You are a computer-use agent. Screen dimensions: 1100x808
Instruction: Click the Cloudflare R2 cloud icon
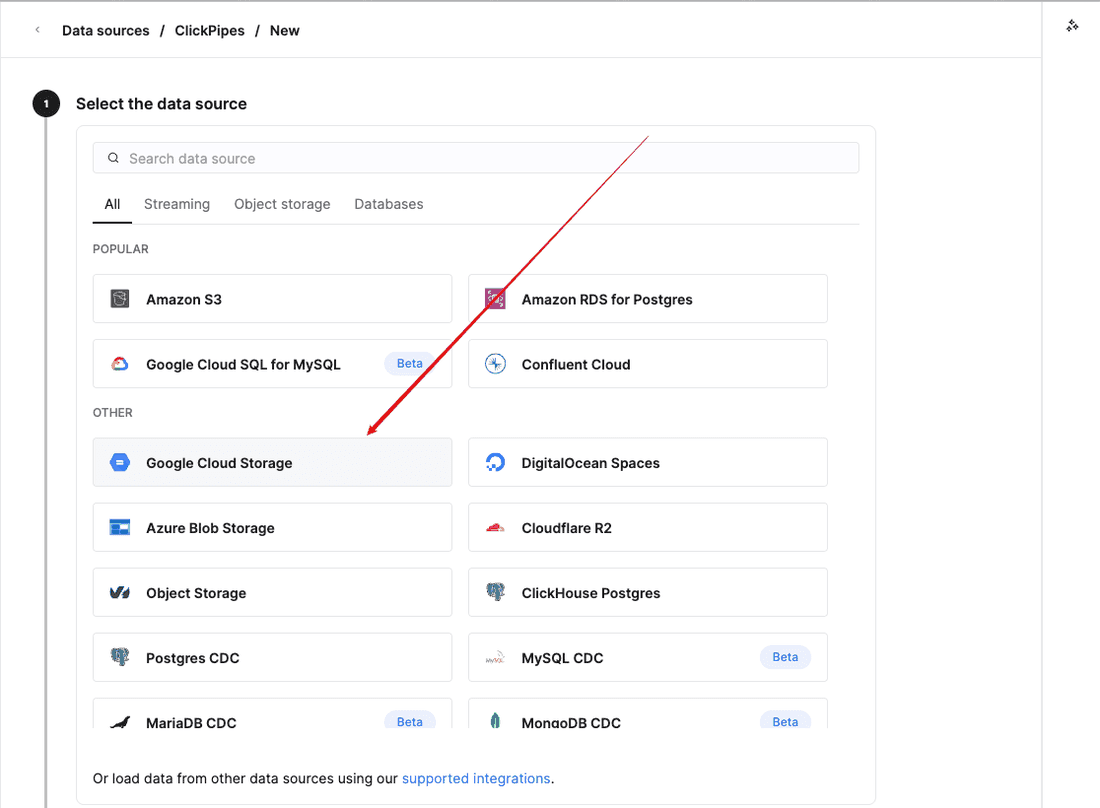(495, 527)
